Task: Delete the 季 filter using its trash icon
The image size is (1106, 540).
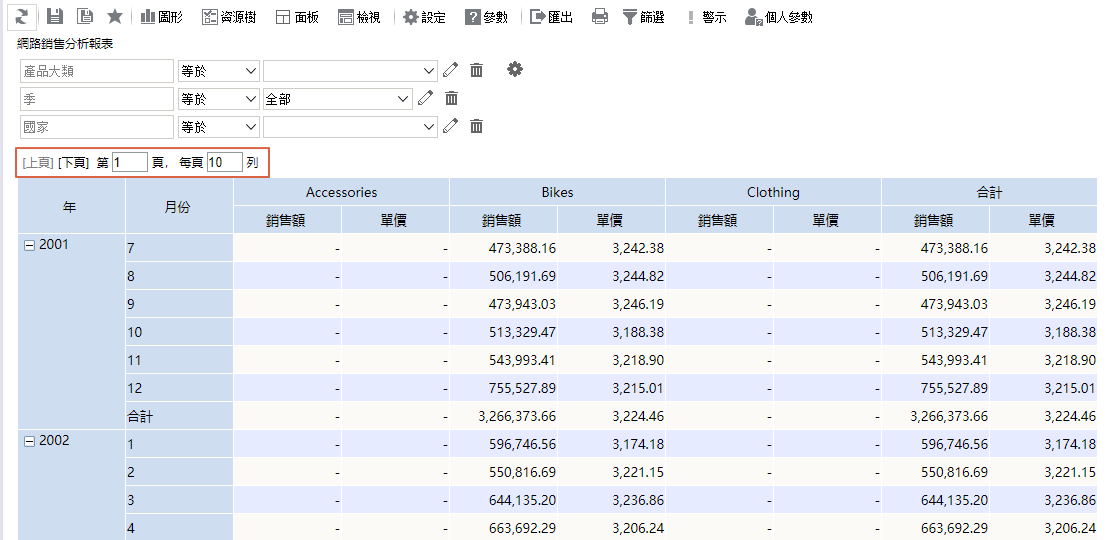Action: coord(452,98)
